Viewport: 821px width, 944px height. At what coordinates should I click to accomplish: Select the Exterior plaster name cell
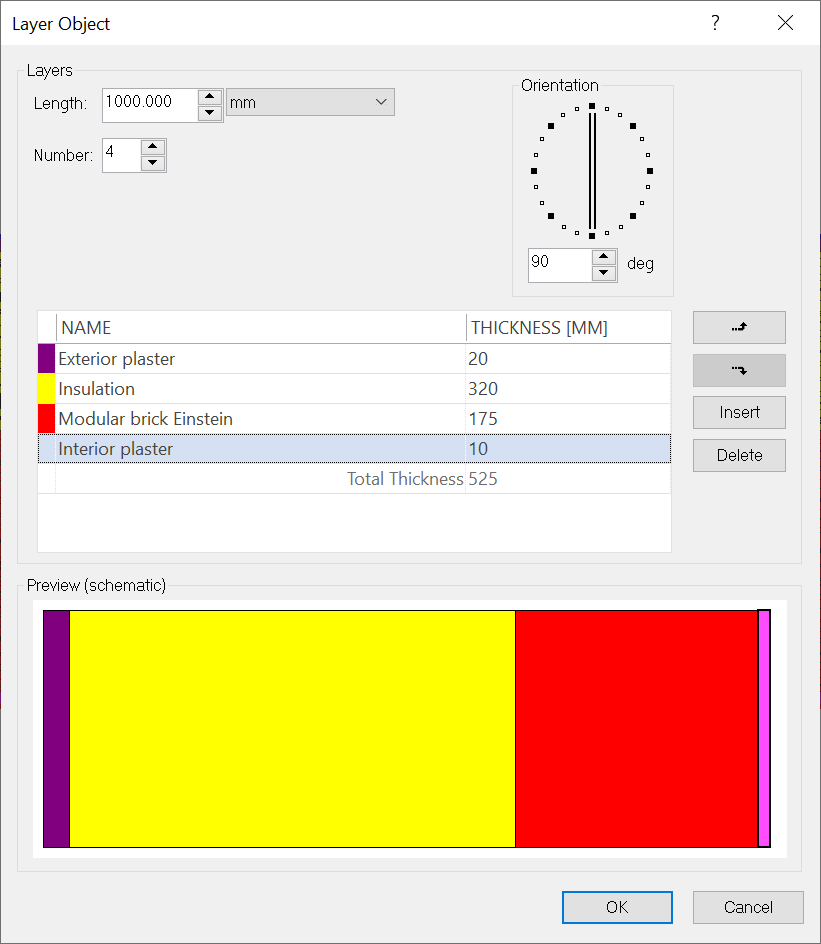[261, 359]
